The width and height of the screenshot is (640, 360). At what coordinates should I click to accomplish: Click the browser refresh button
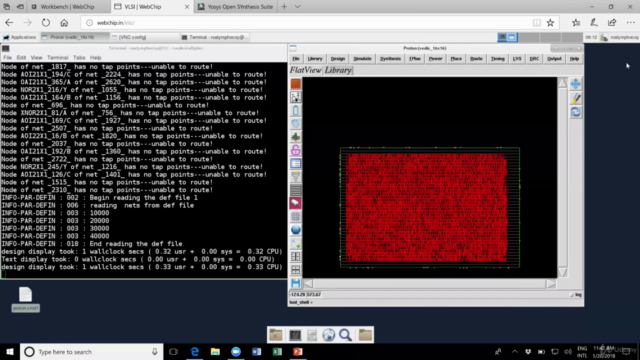click(x=46, y=23)
